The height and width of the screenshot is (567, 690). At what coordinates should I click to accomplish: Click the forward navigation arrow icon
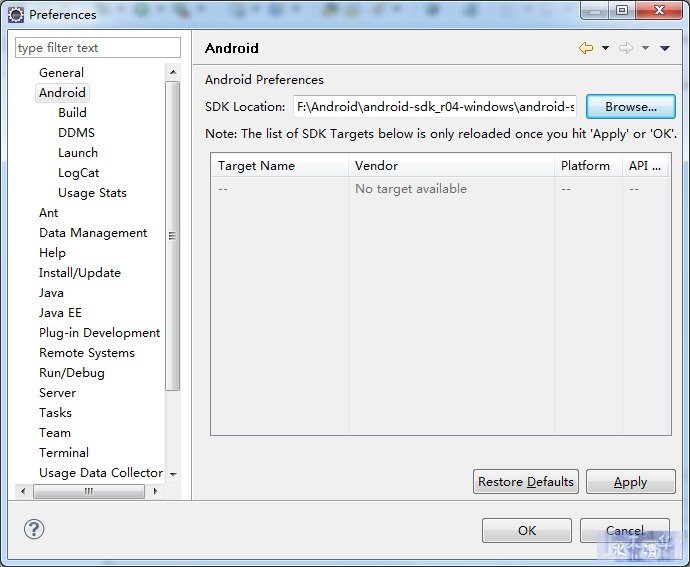click(x=625, y=48)
